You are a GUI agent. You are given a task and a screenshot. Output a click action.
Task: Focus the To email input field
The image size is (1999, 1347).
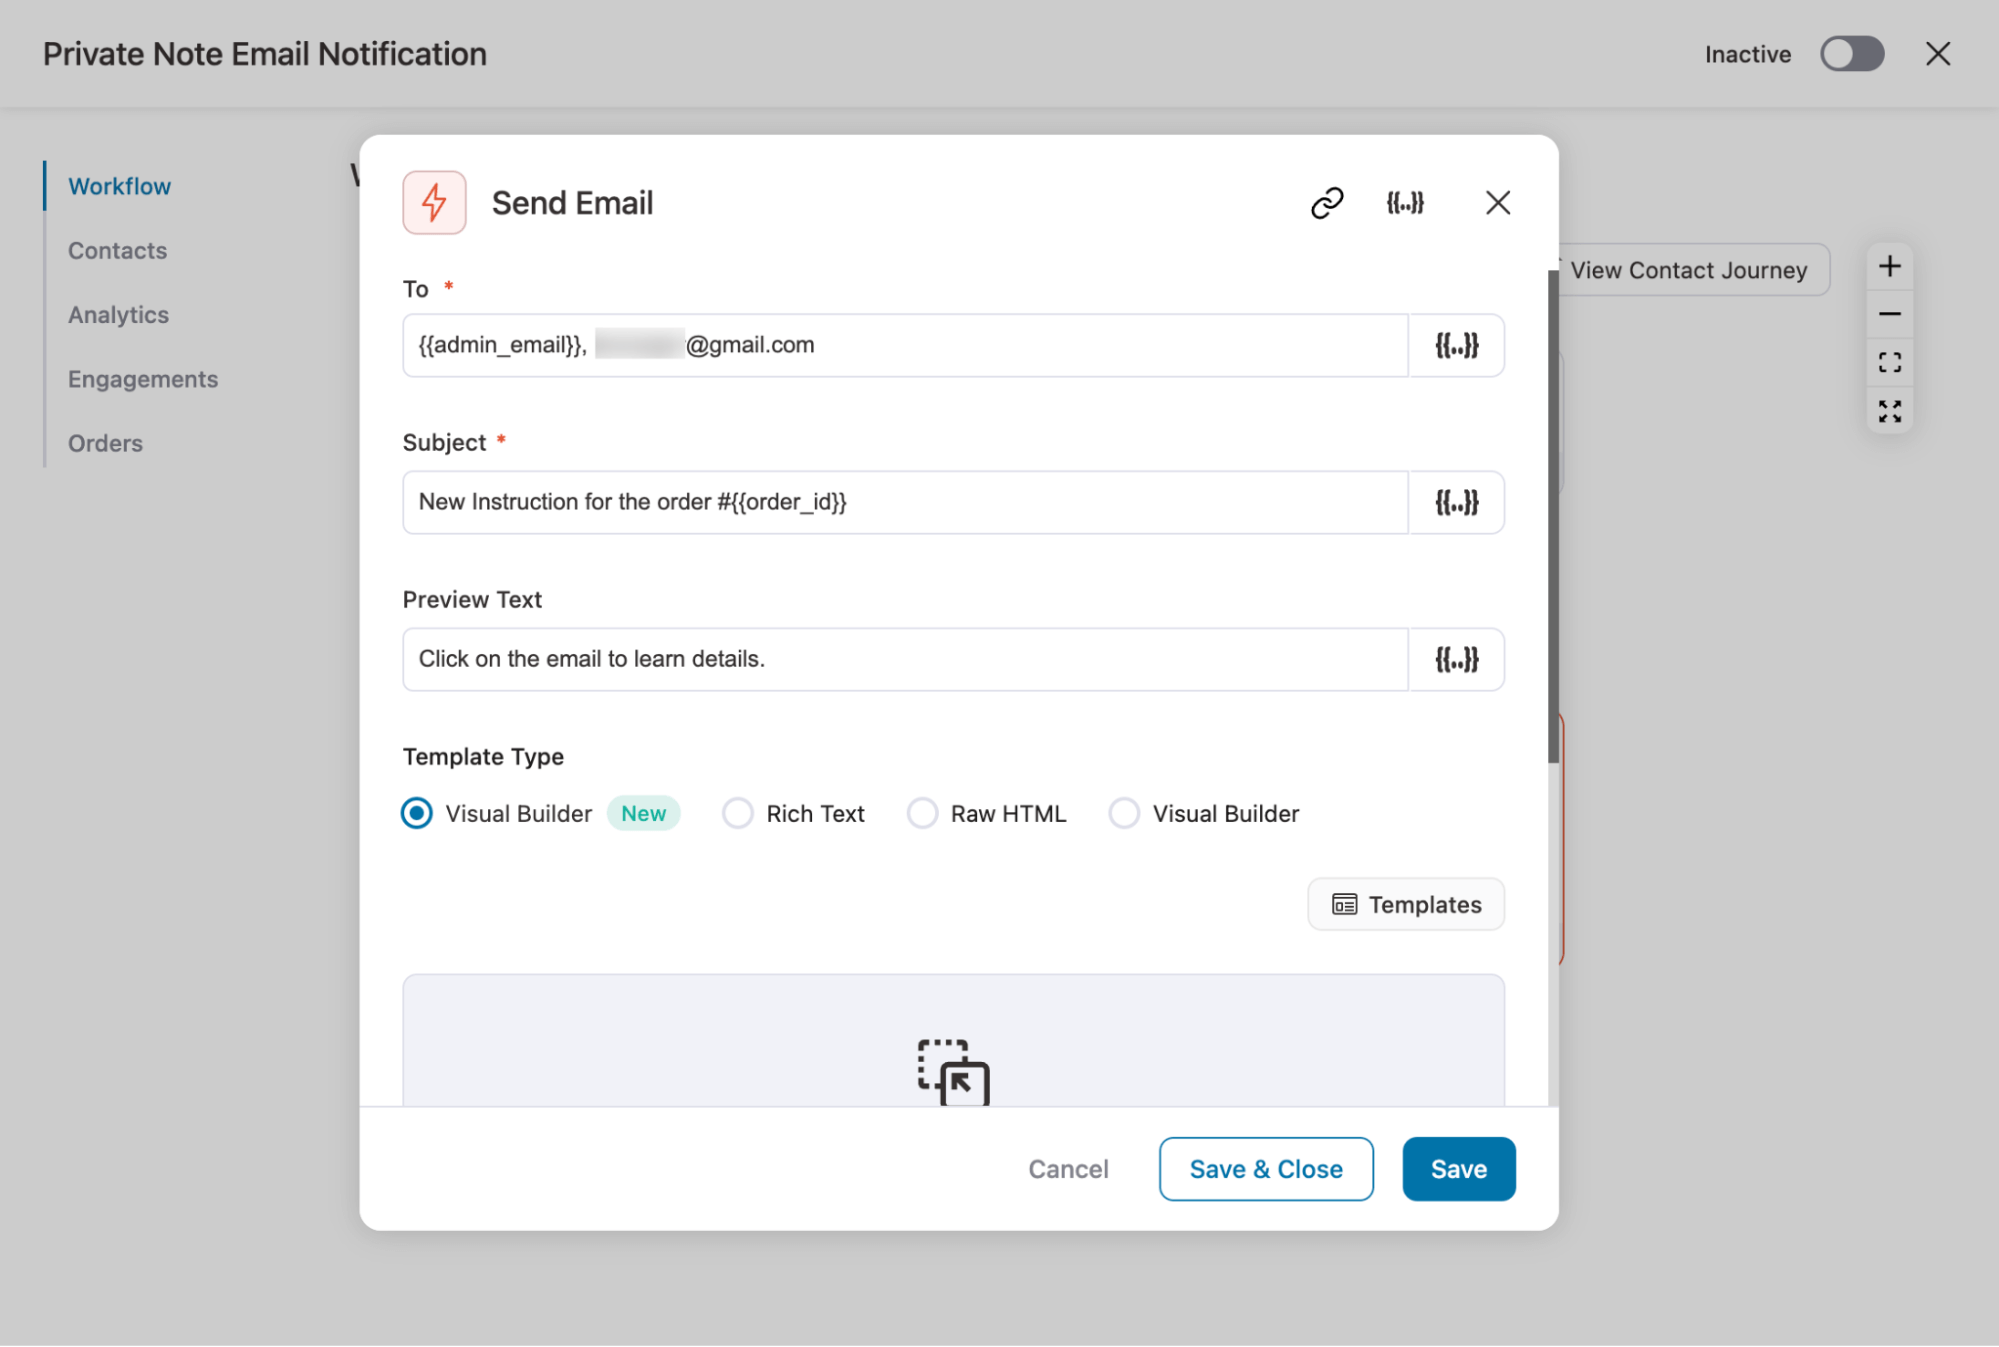(905, 345)
